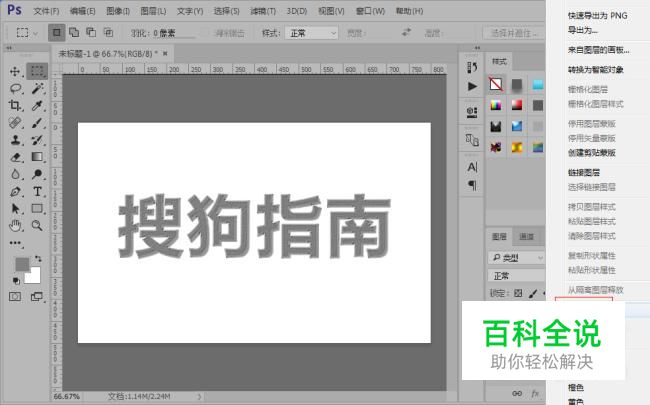Select the Clone Stamp tool
The image size is (650, 405).
[x=15, y=140]
